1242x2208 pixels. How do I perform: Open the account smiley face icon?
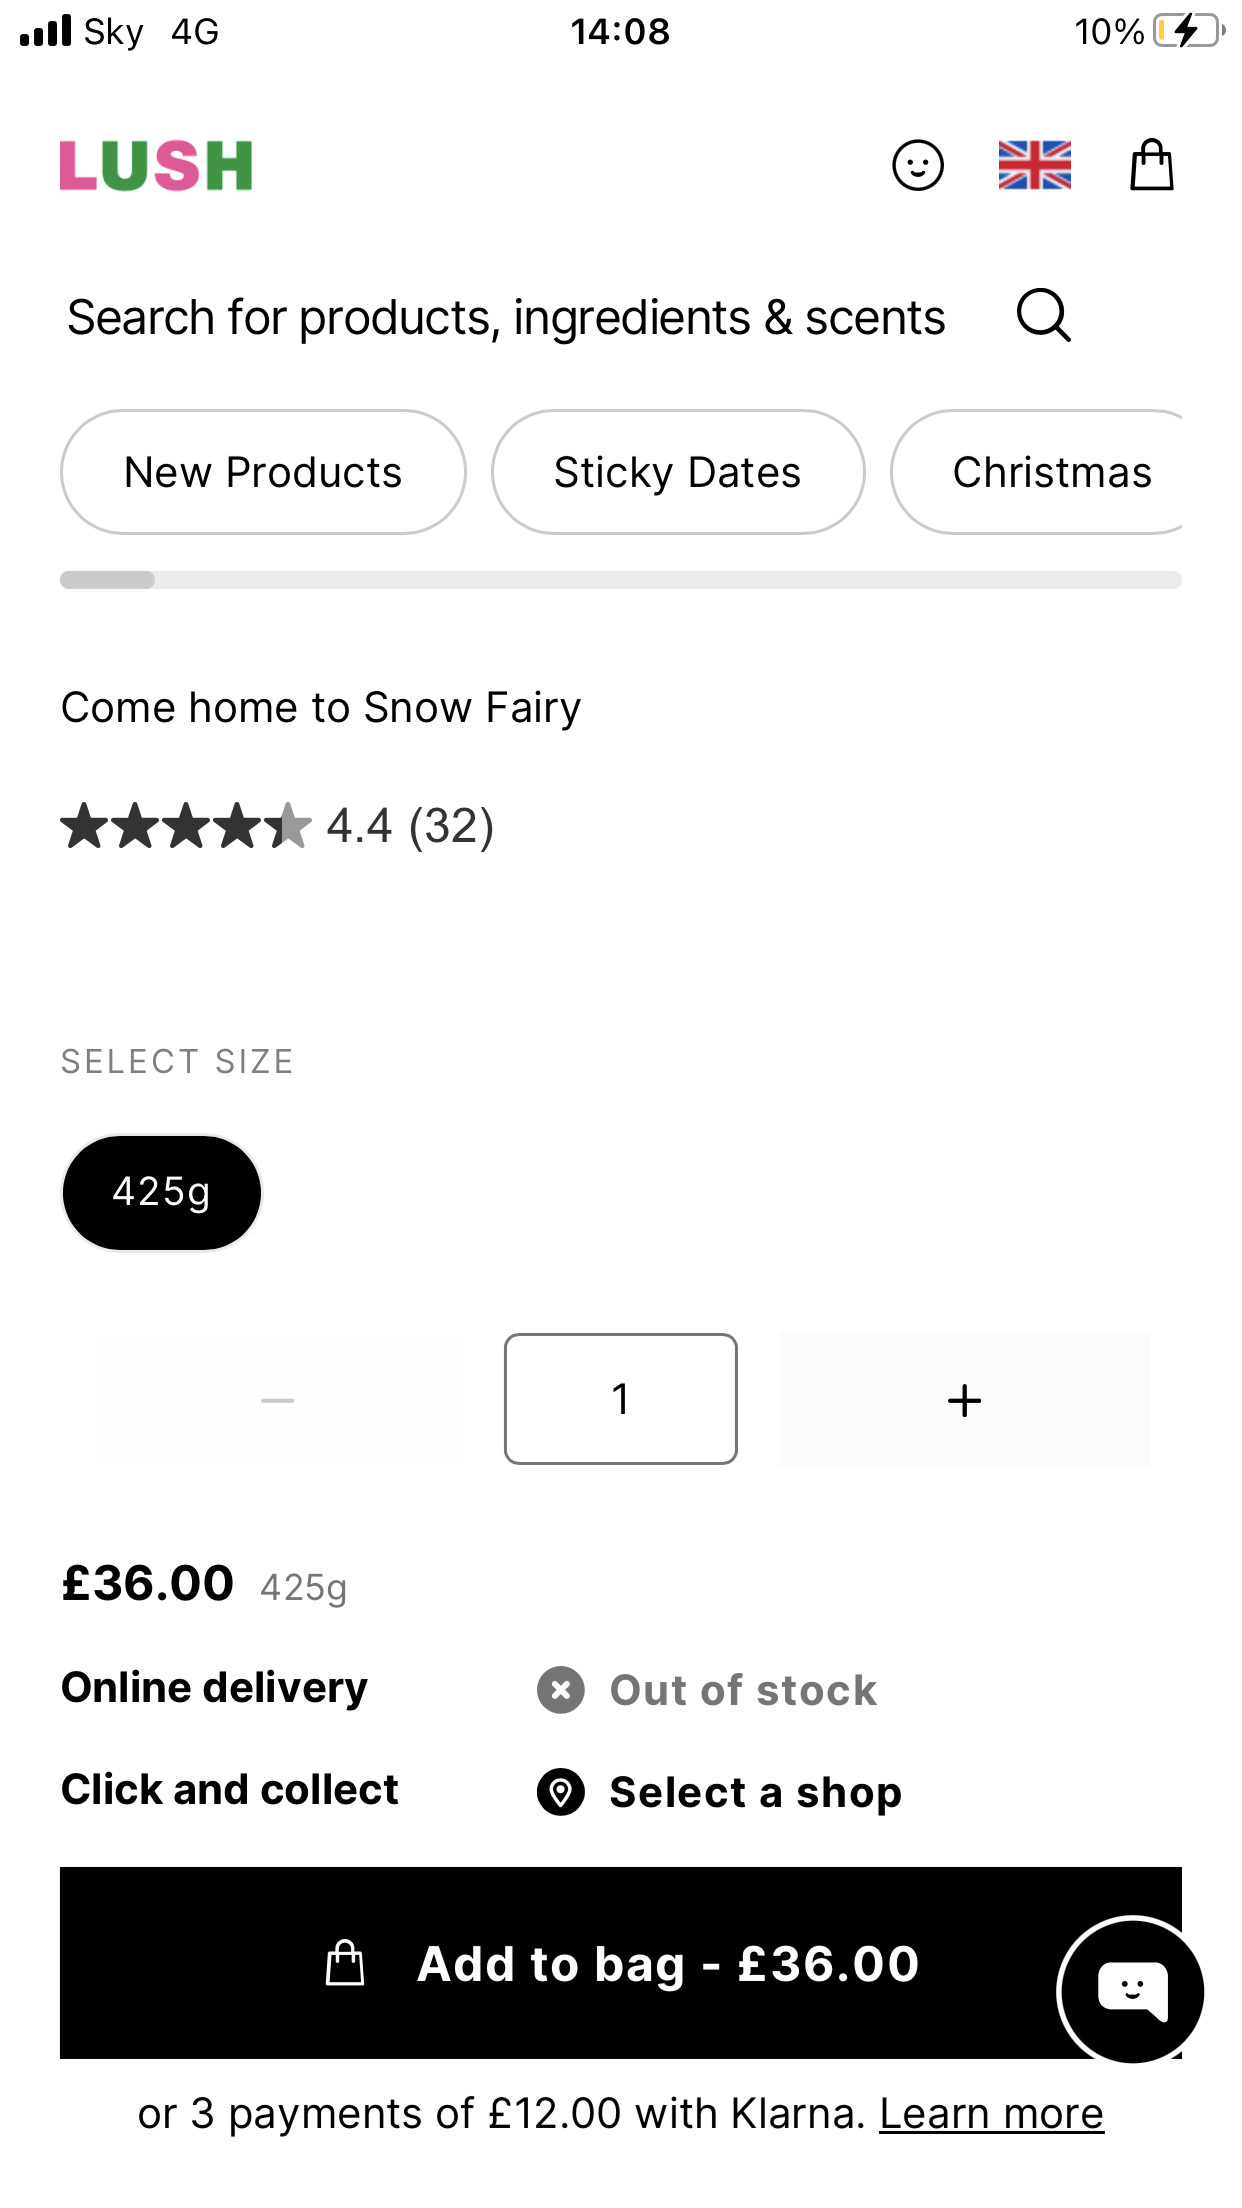(917, 165)
